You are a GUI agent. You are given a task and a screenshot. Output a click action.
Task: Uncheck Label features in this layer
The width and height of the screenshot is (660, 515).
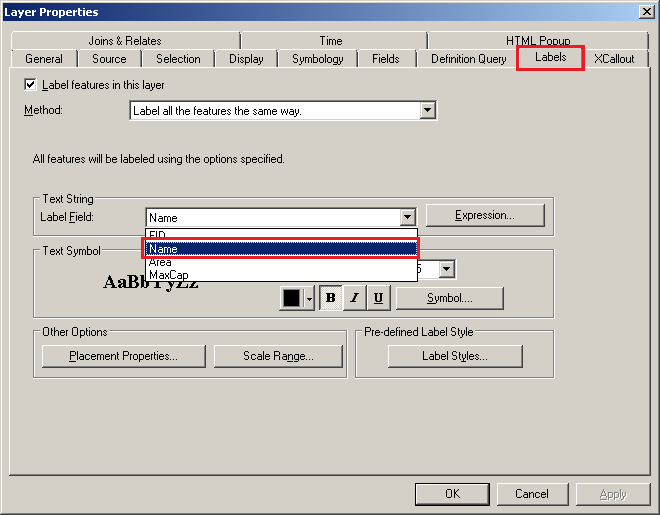point(30,85)
